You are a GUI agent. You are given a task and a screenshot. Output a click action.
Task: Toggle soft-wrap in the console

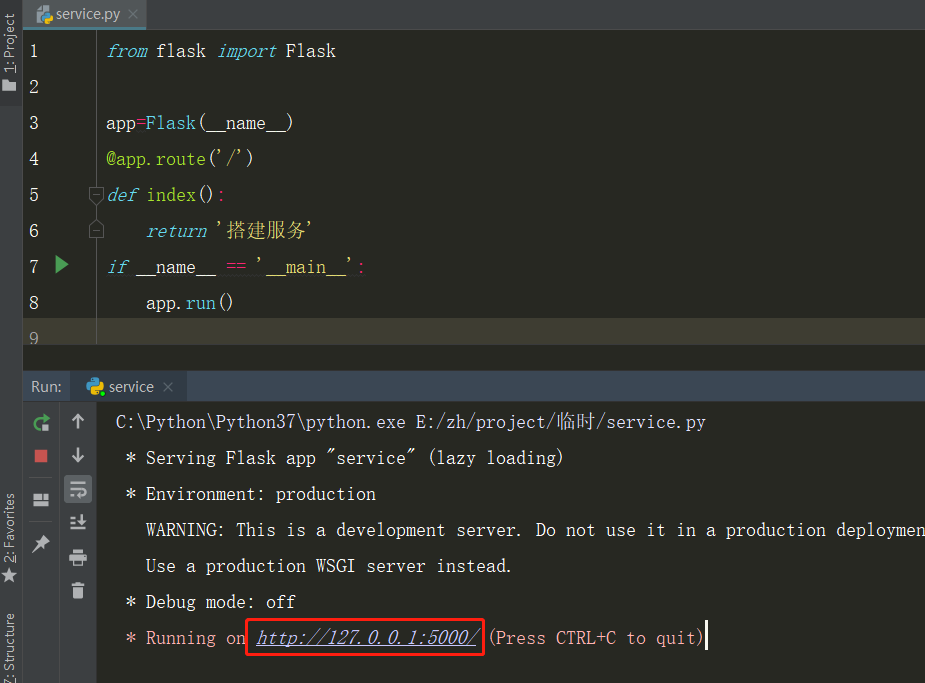[x=78, y=489]
